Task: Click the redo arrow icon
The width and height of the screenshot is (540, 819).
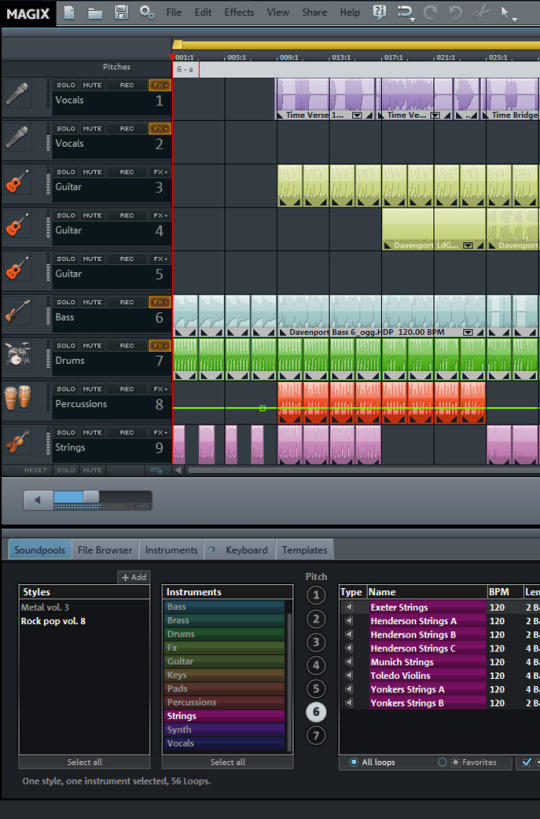Action: click(430, 12)
